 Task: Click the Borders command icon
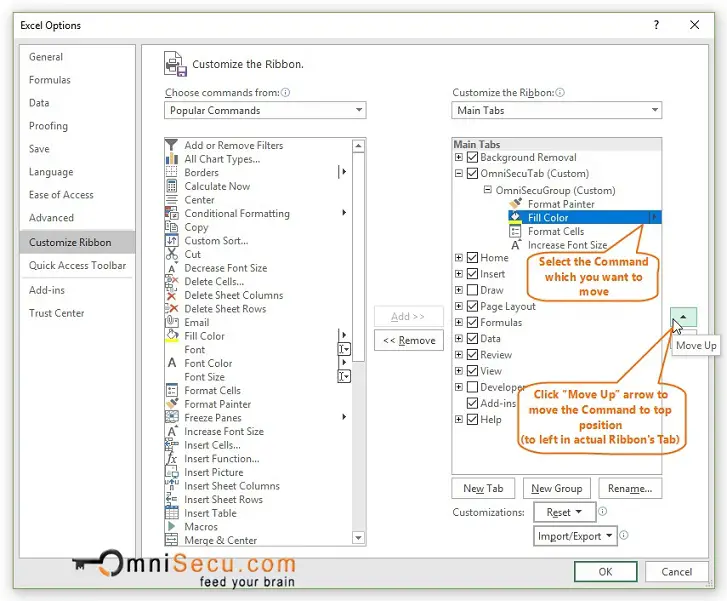[172, 172]
